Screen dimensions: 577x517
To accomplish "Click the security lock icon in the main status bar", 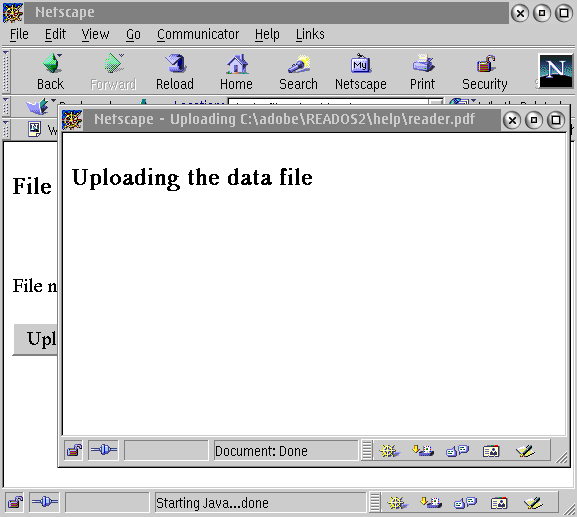I will pos(15,502).
